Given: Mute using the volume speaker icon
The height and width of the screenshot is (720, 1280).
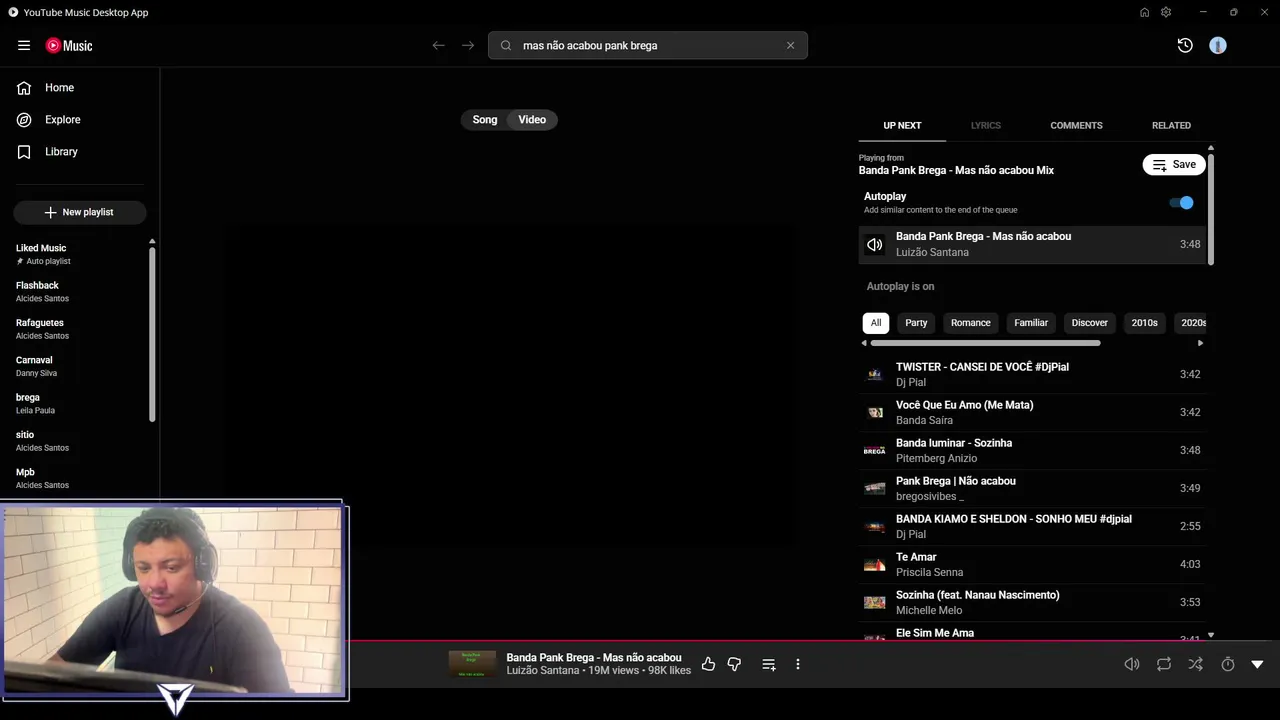Looking at the screenshot, I should 1132,665.
